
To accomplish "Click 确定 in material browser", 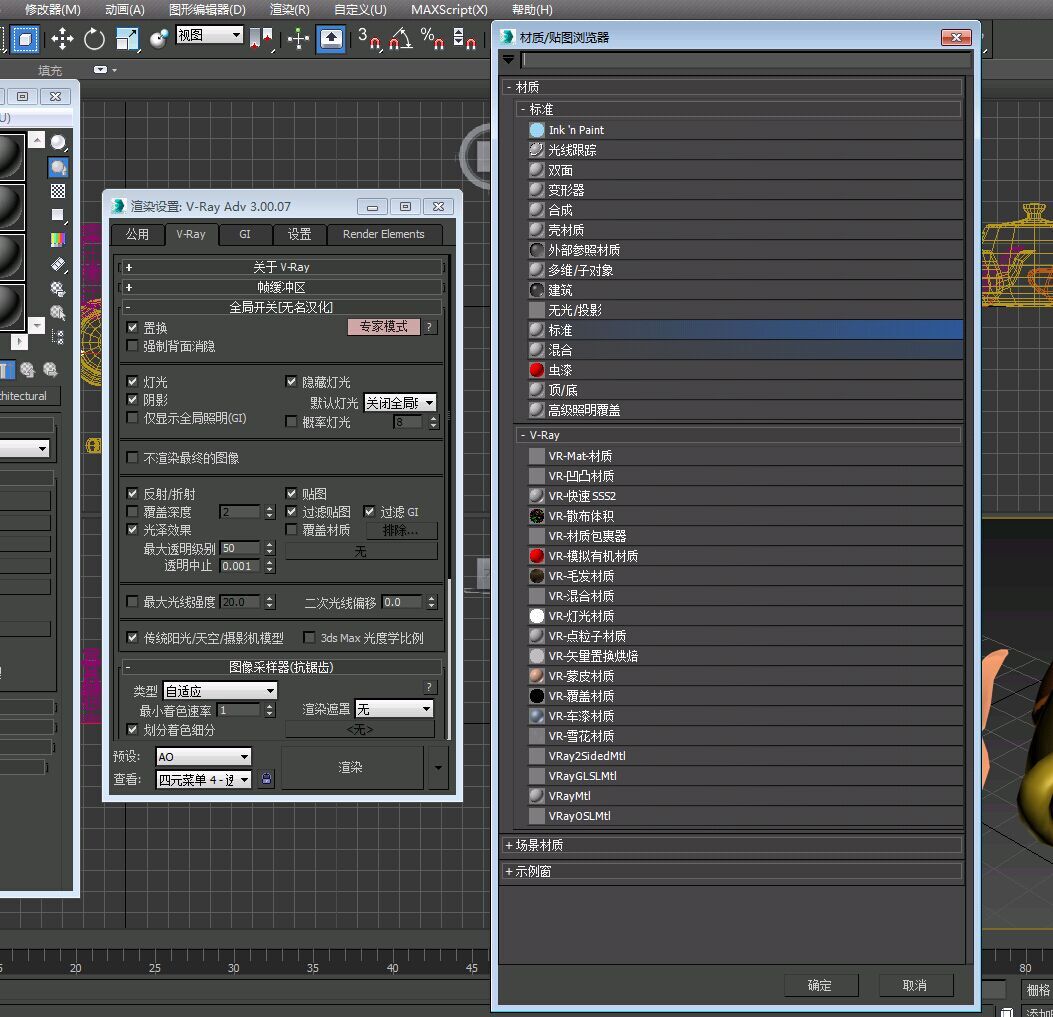I will 819,985.
